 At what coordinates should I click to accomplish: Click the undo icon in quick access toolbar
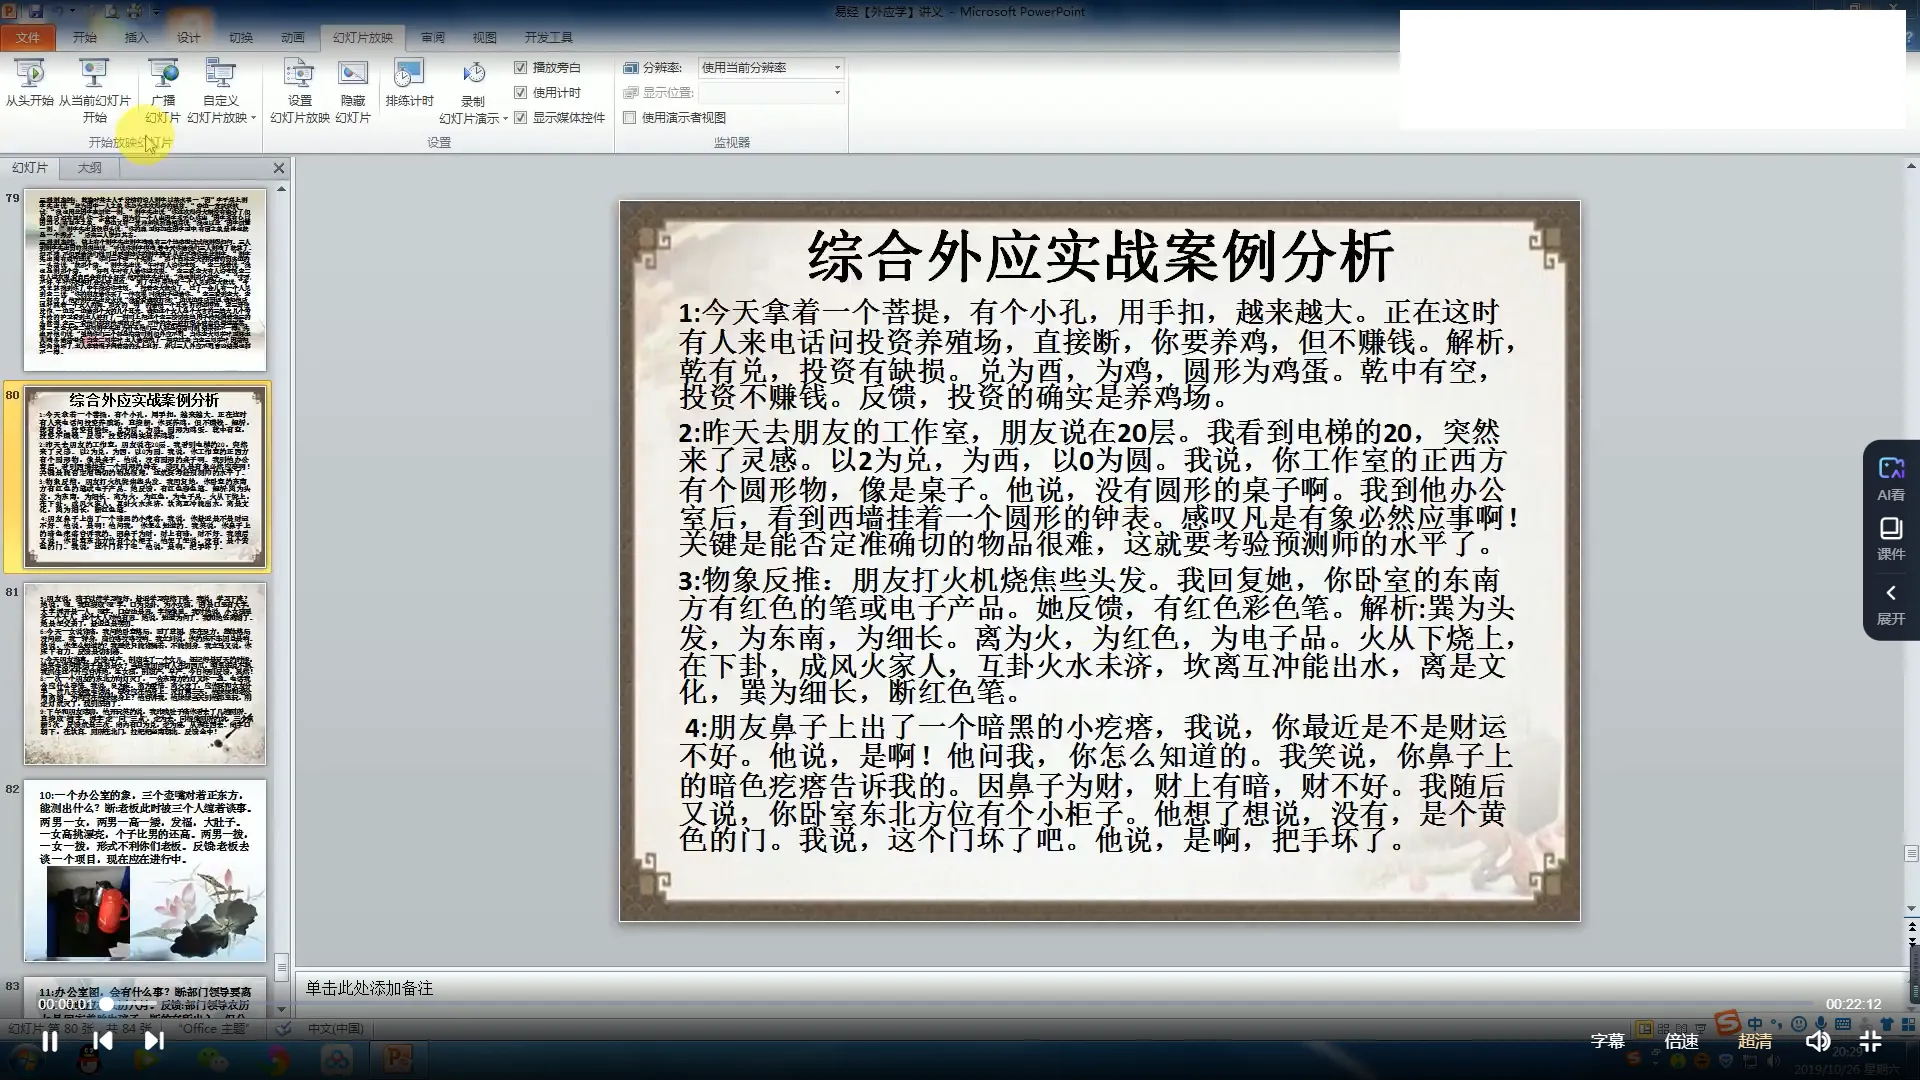pos(59,11)
